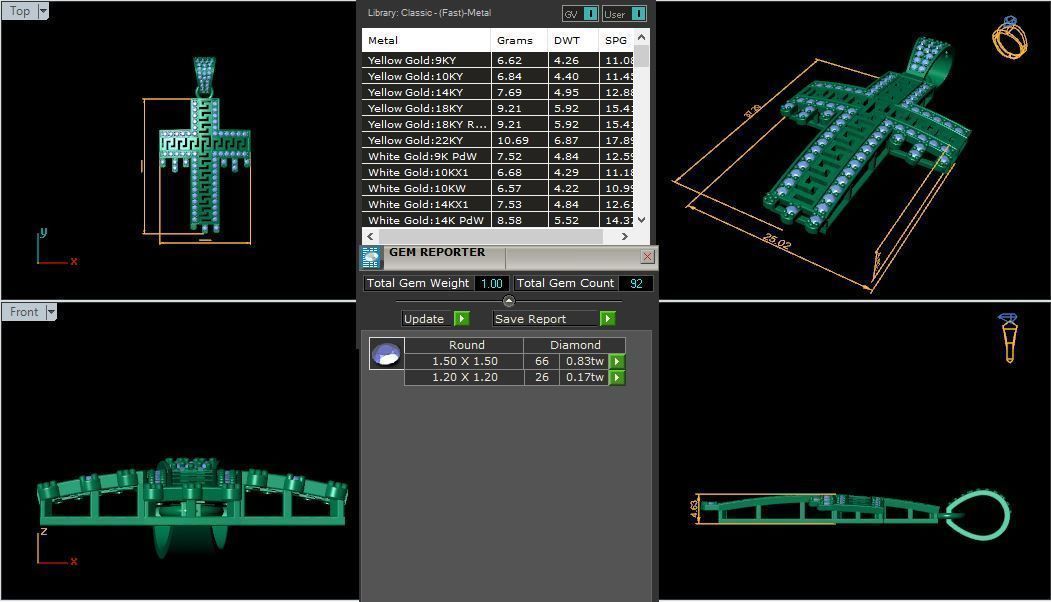Viewport: 1051px width, 602px height.
Task: Click the Update button
Action: [x=424, y=319]
